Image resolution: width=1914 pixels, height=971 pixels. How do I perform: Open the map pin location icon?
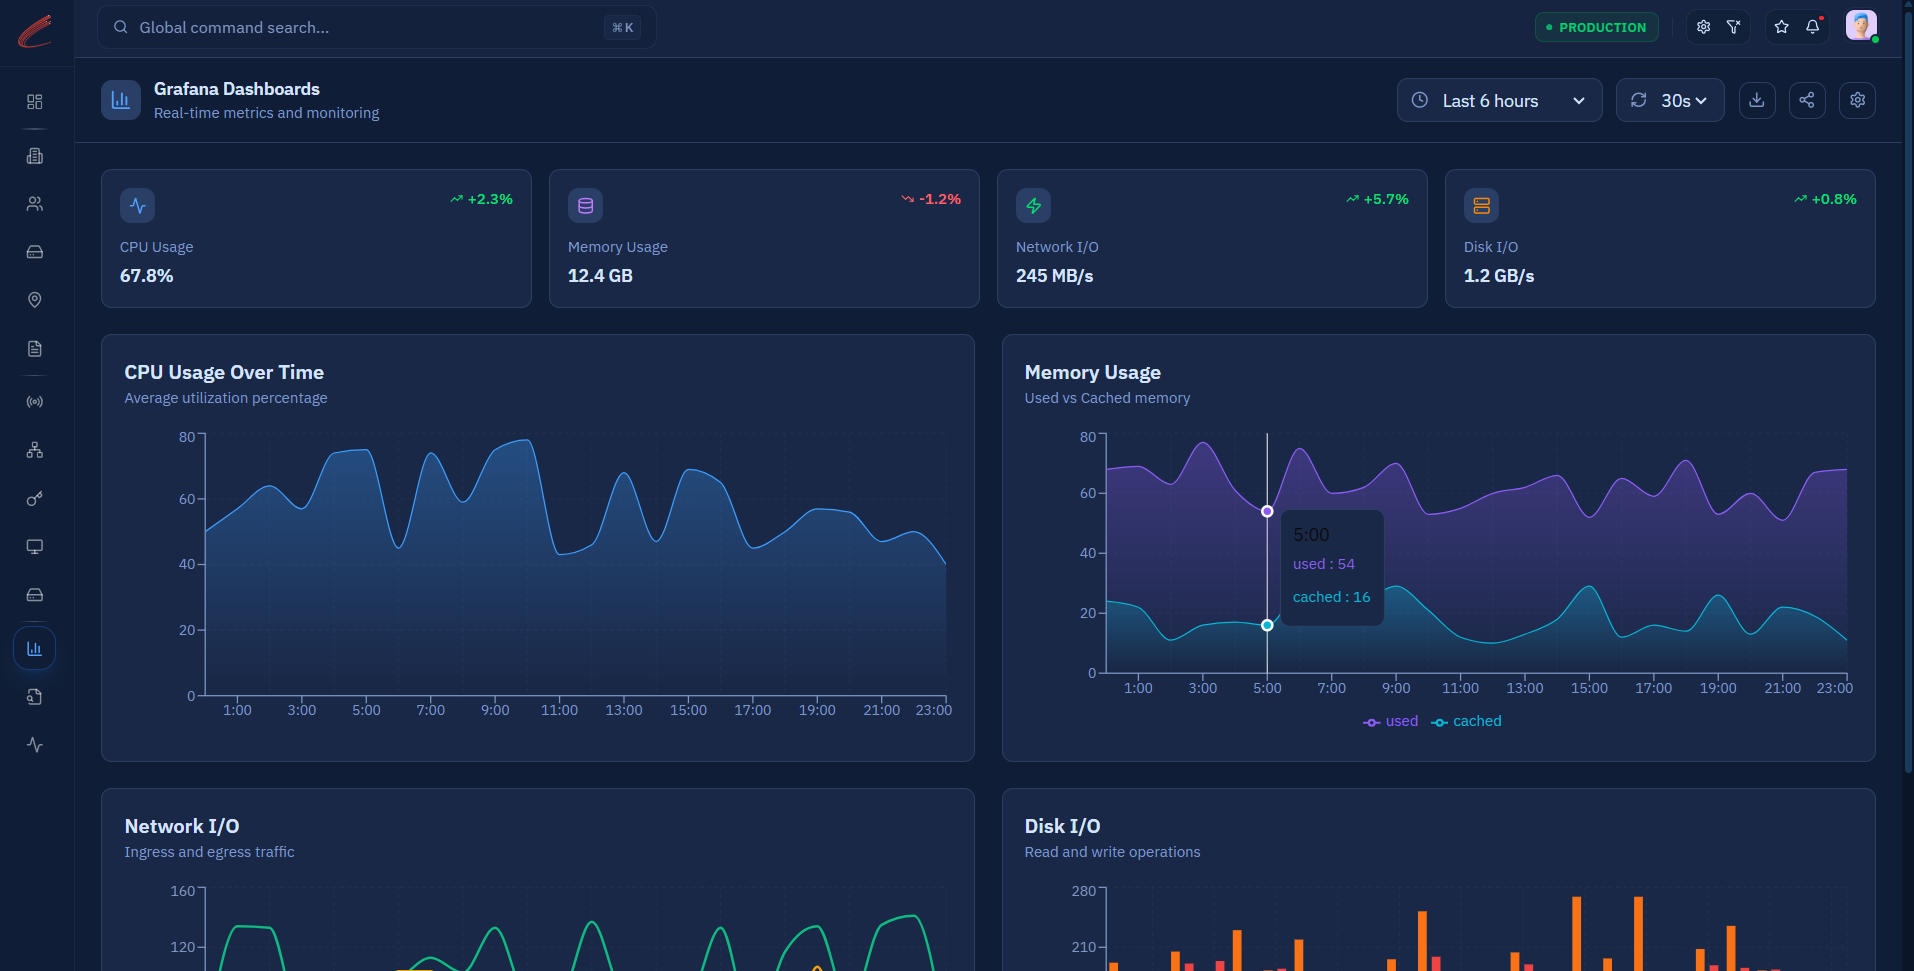point(35,300)
